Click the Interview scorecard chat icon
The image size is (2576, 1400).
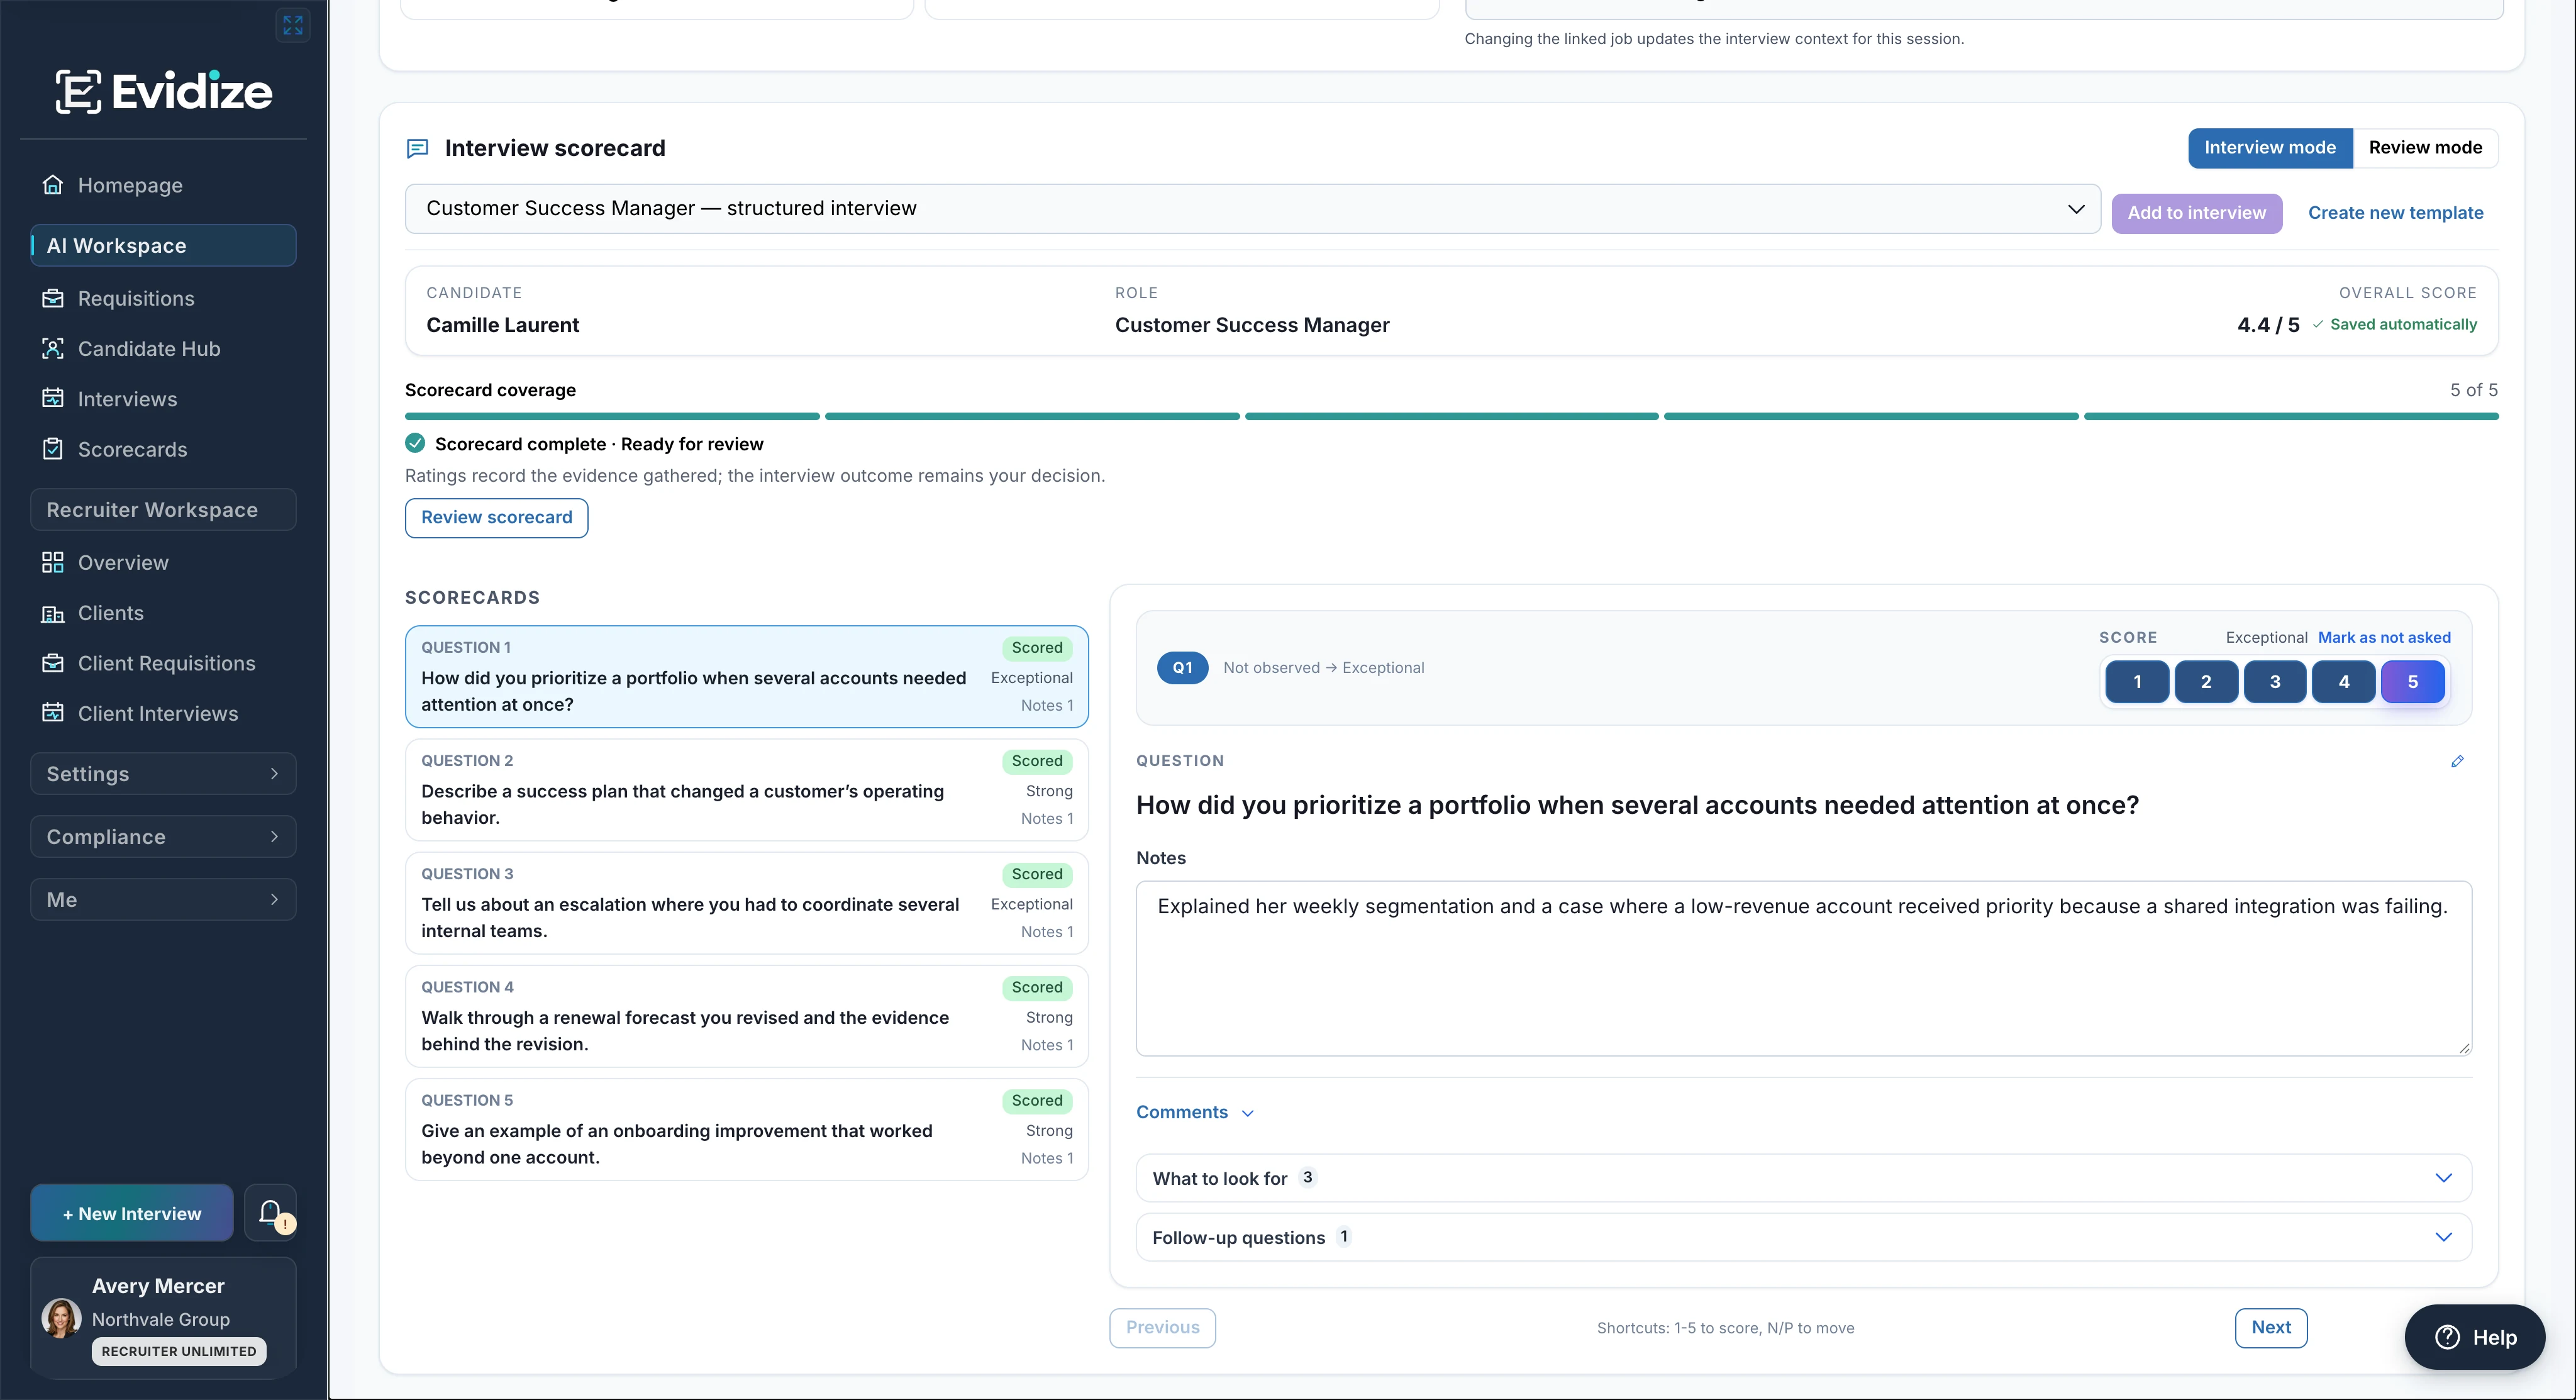point(417,149)
